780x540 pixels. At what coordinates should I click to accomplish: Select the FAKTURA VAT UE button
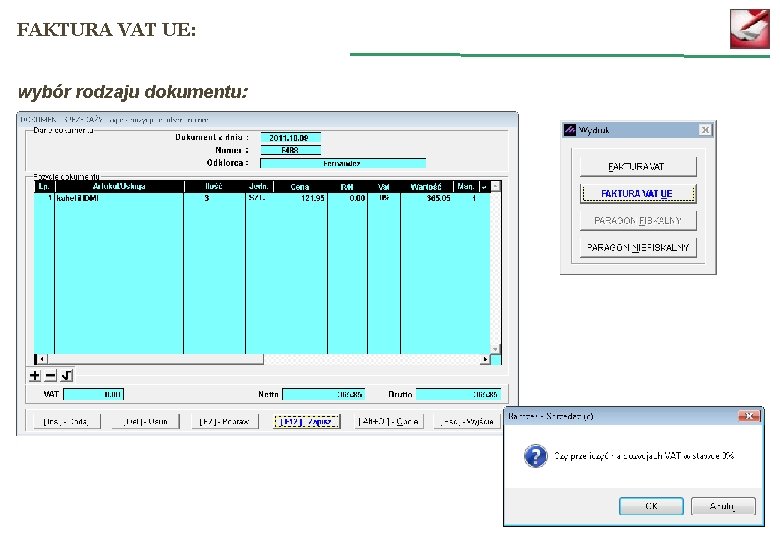tap(638, 193)
